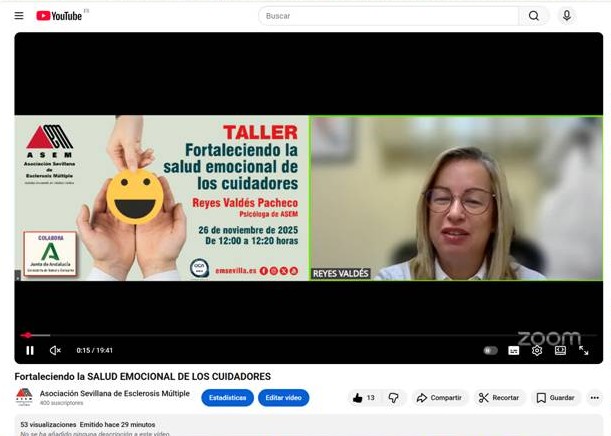Image resolution: width=611 pixels, height=436 pixels.
Task: Open the three-dot more actions menu
Action: tap(594, 398)
